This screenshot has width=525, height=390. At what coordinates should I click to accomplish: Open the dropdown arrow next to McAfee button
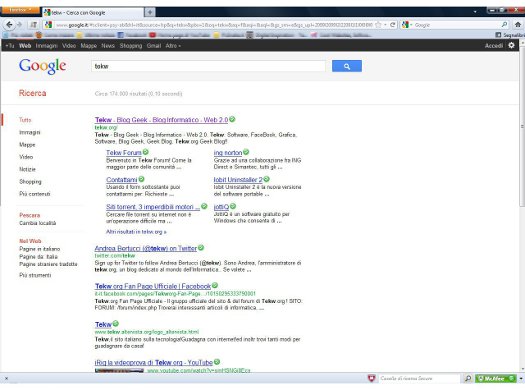click(x=521, y=379)
